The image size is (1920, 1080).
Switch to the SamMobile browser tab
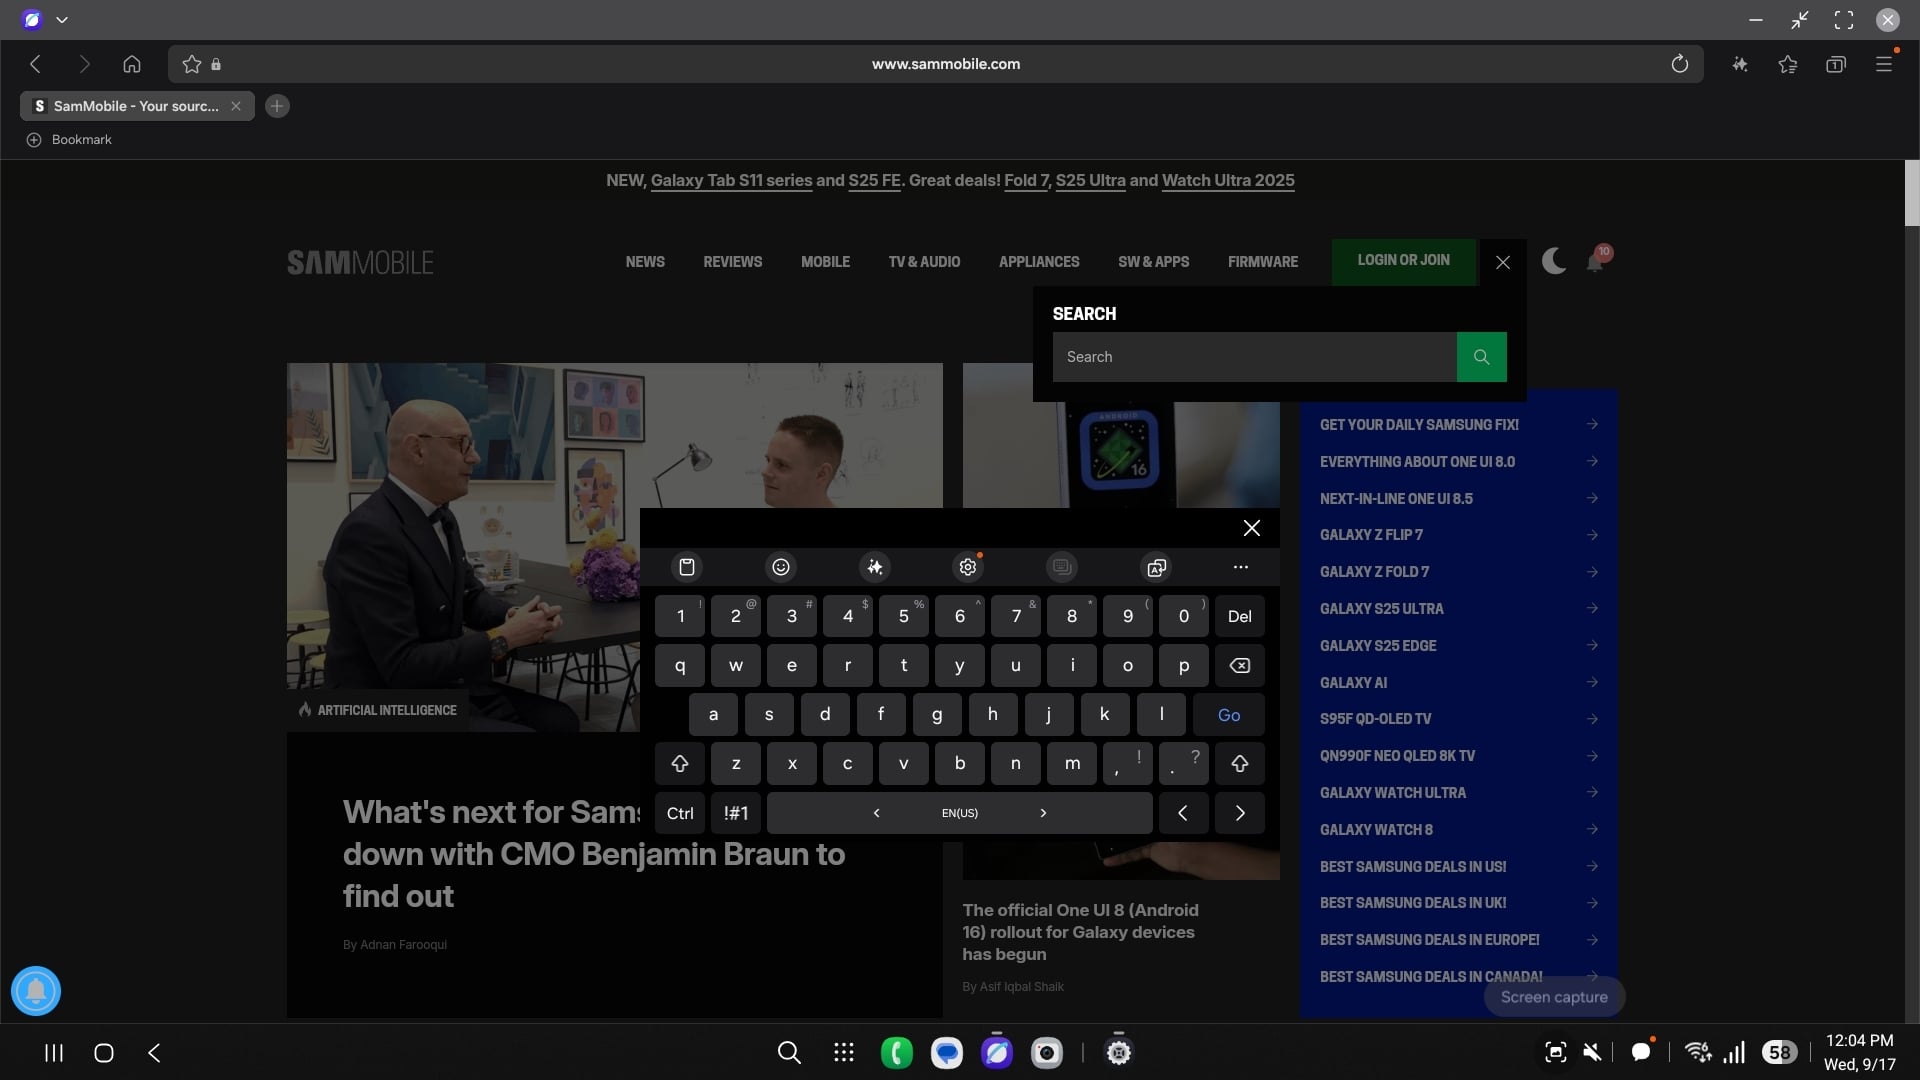(x=130, y=106)
